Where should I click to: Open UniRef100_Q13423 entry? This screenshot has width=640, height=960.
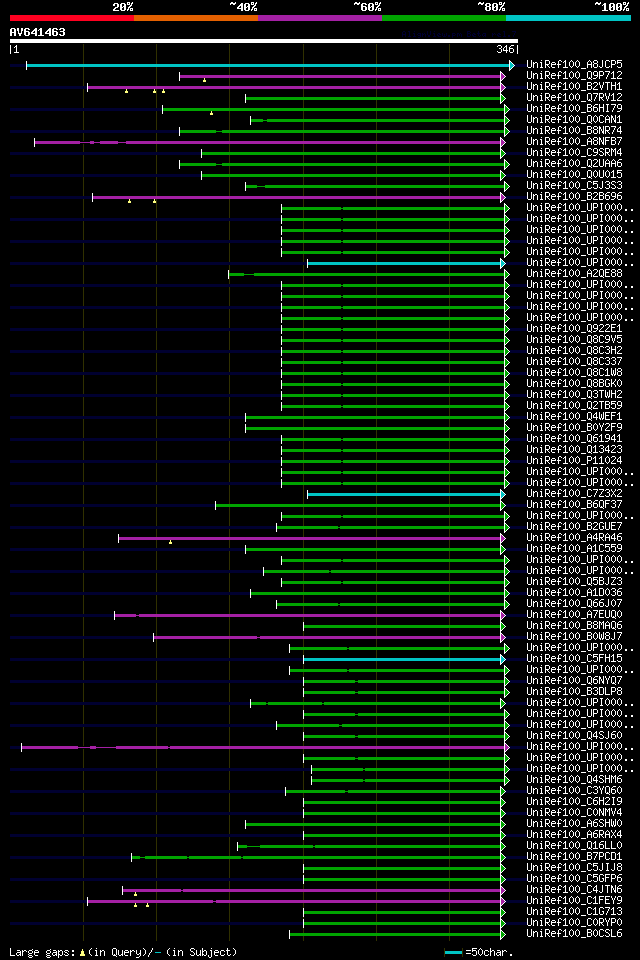(x=574, y=450)
